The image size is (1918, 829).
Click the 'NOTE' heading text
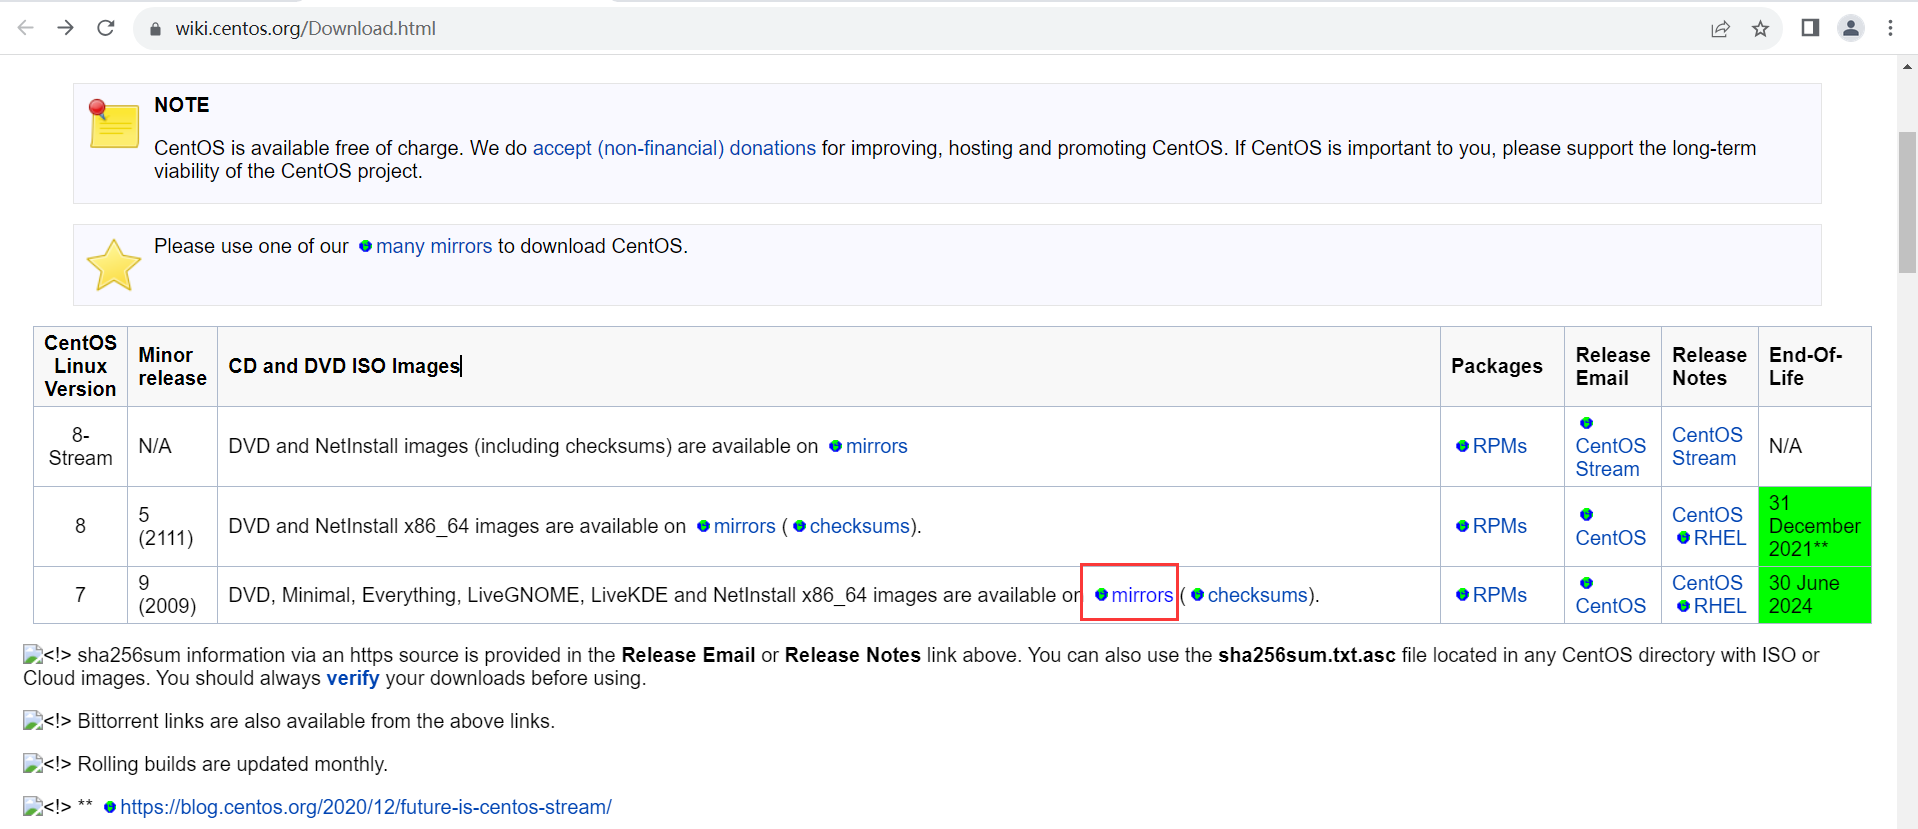182,105
